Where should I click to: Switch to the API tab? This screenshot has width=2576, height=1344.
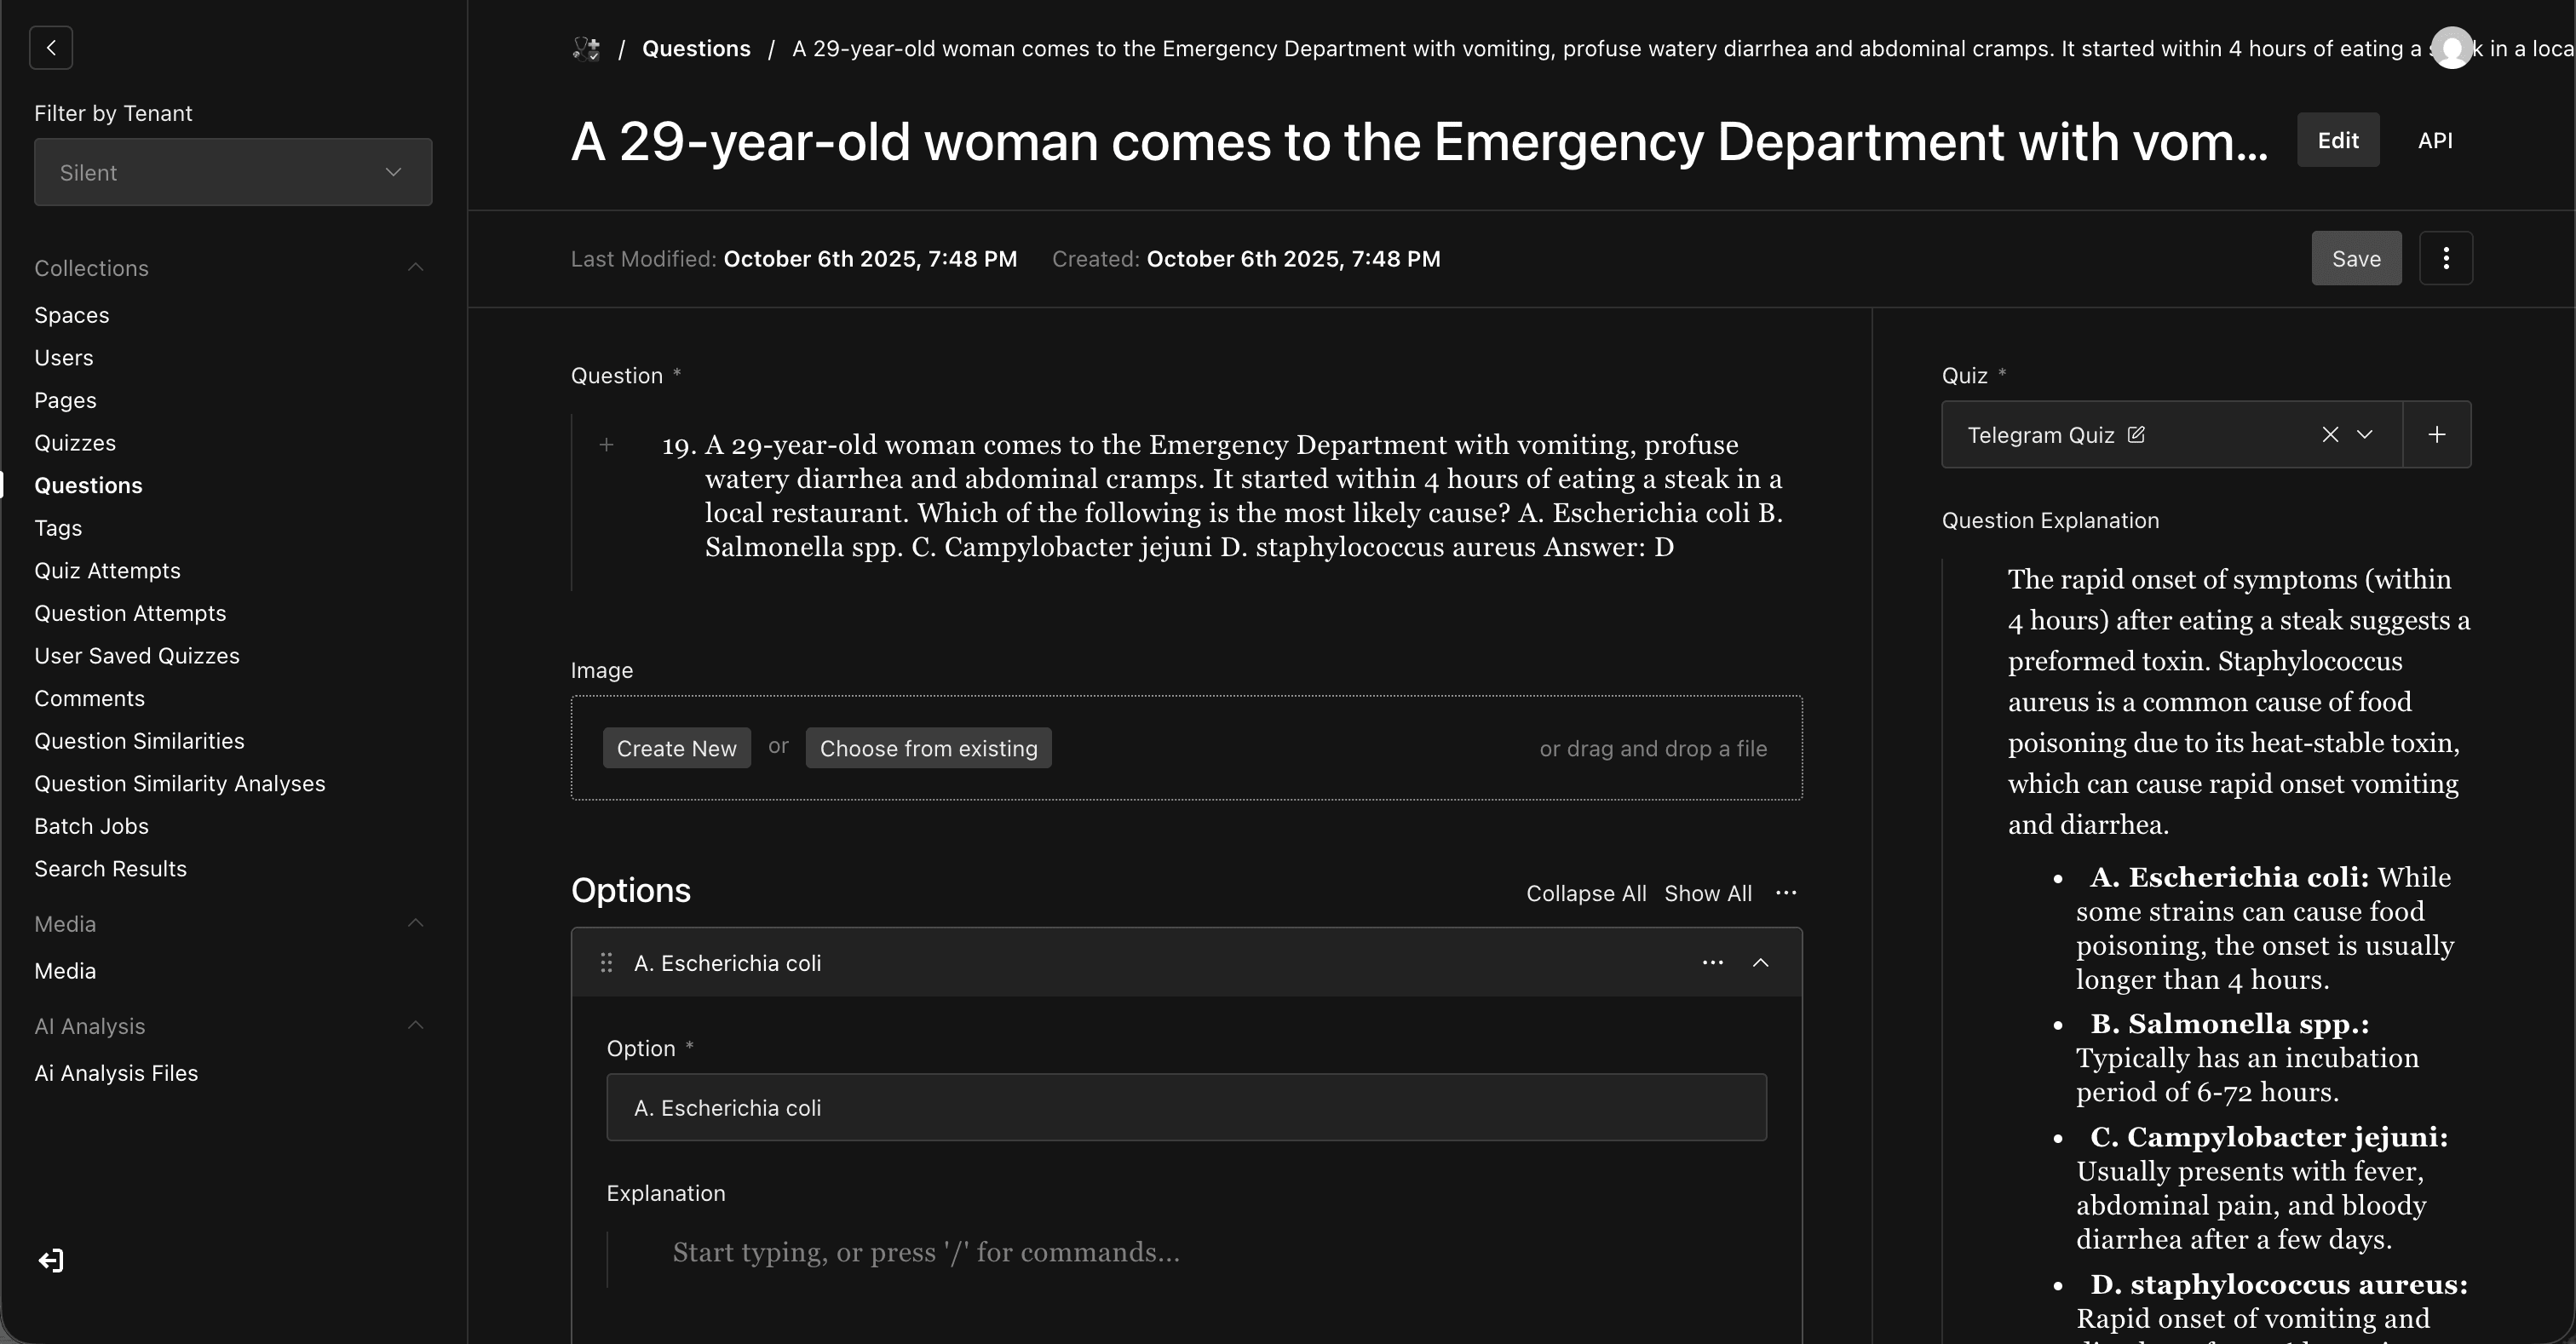(x=2435, y=140)
